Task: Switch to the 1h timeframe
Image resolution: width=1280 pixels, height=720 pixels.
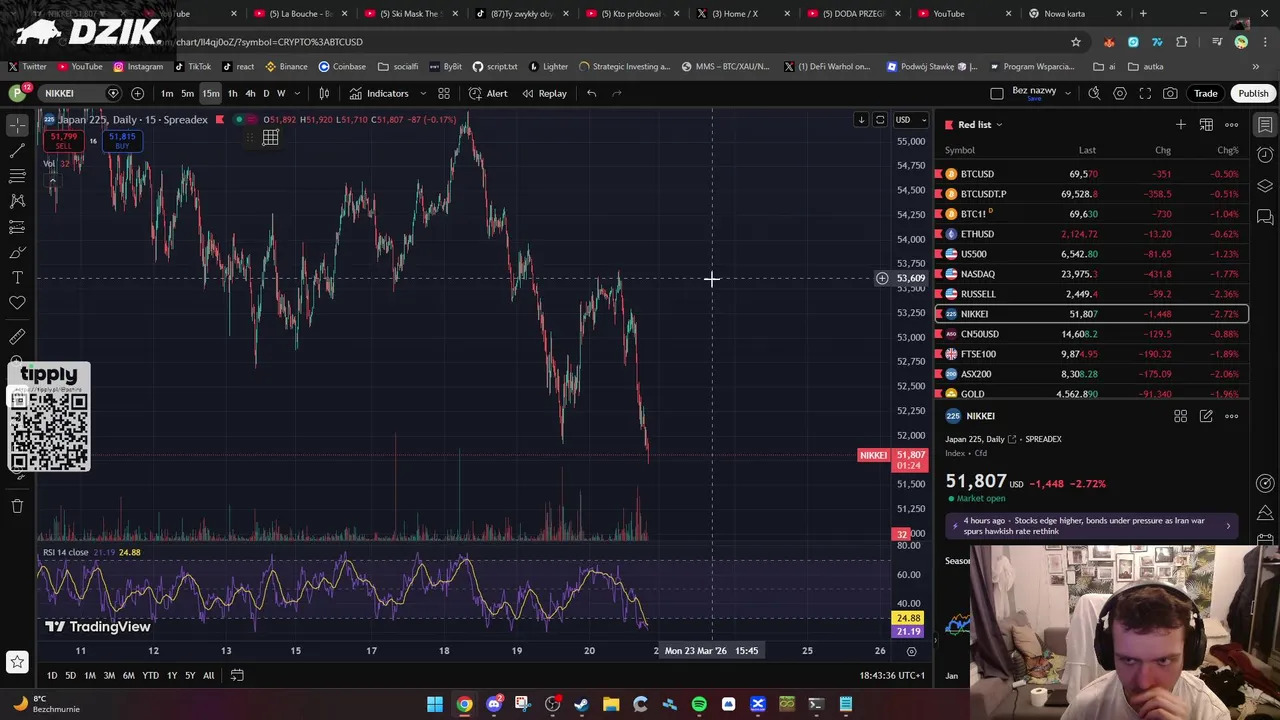Action: tap(232, 93)
